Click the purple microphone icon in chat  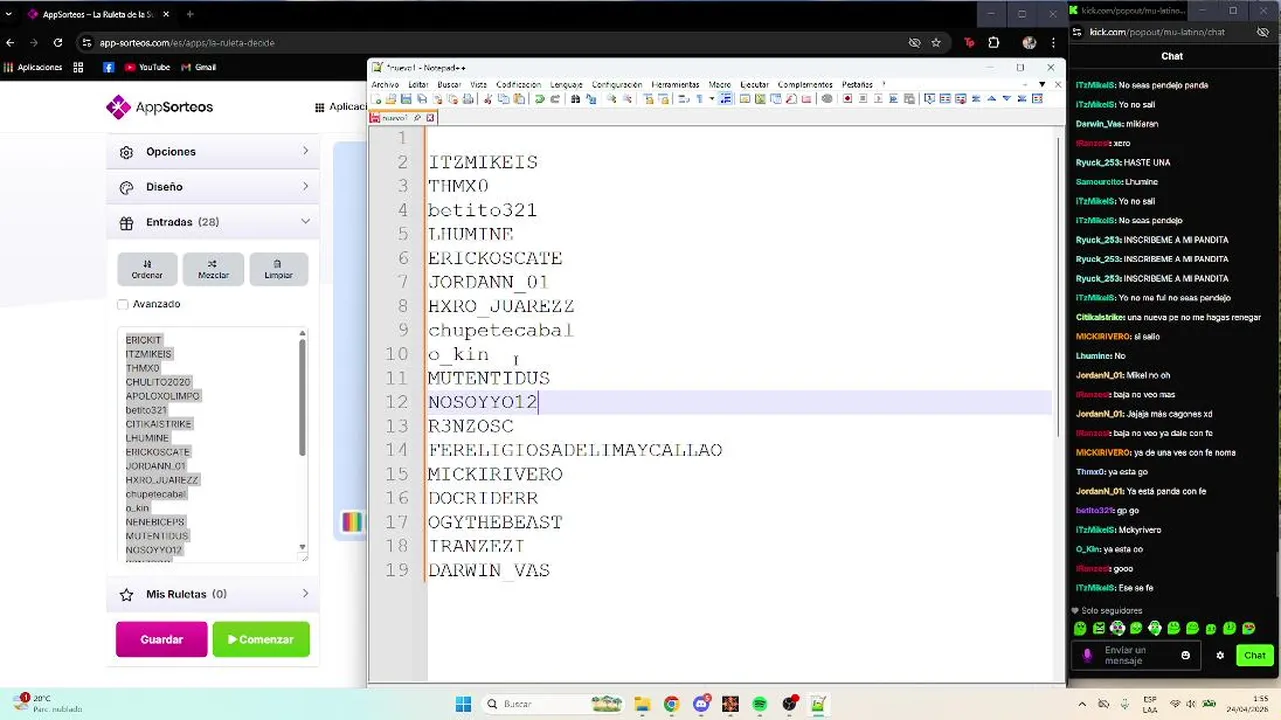click(x=1088, y=656)
